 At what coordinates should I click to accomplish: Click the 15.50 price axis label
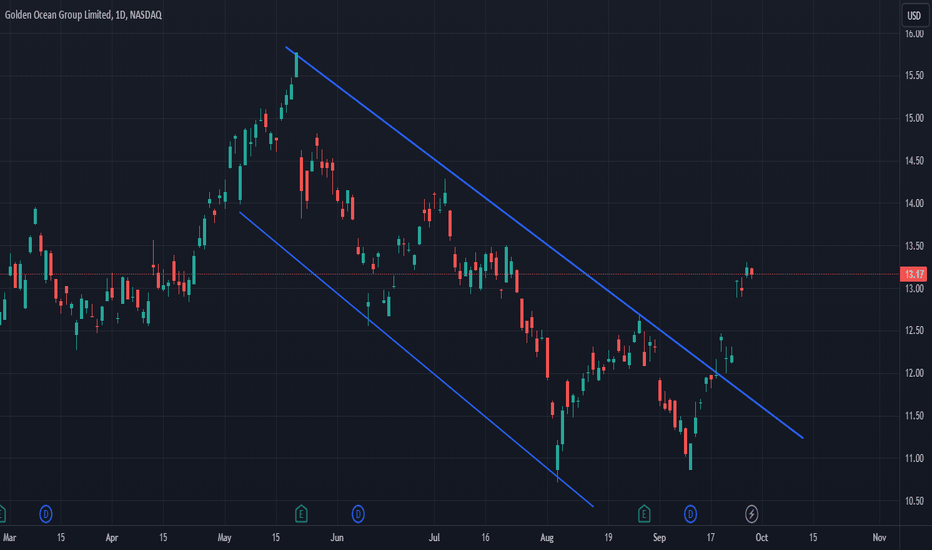[x=914, y=76]
